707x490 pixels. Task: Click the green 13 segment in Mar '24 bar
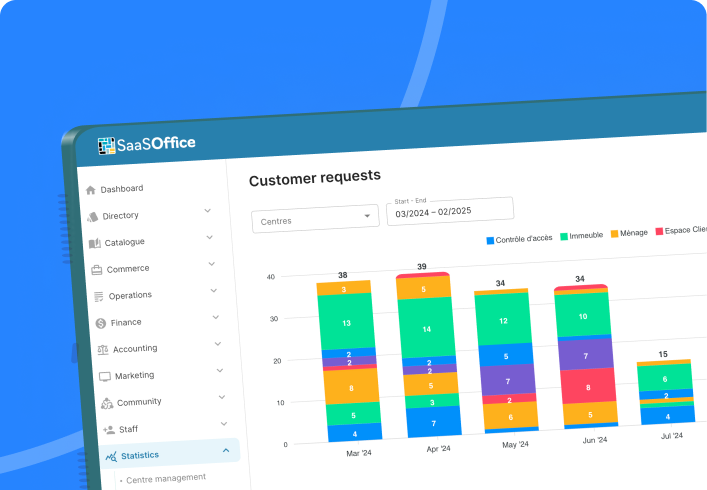pyautogui.click(x=346, y=322)
